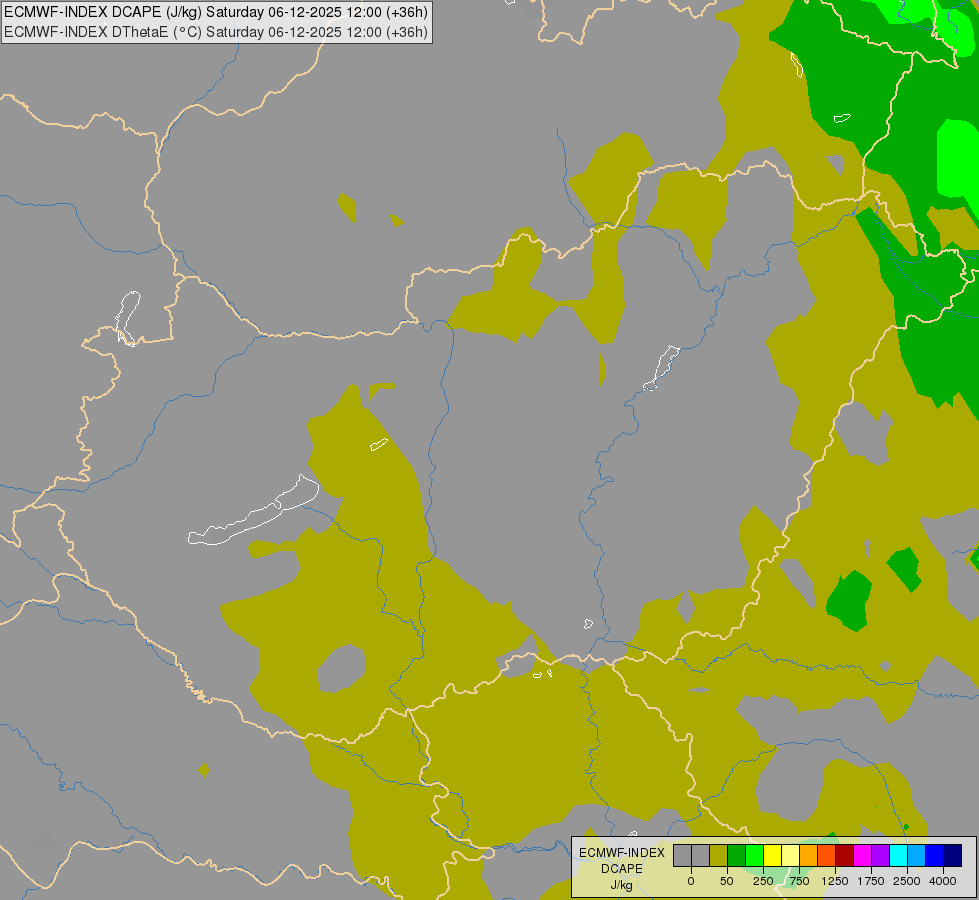This screenshot has height=900, width=979.
Task: Select the pale yellow legend swatch
Action: coord(791,856)
